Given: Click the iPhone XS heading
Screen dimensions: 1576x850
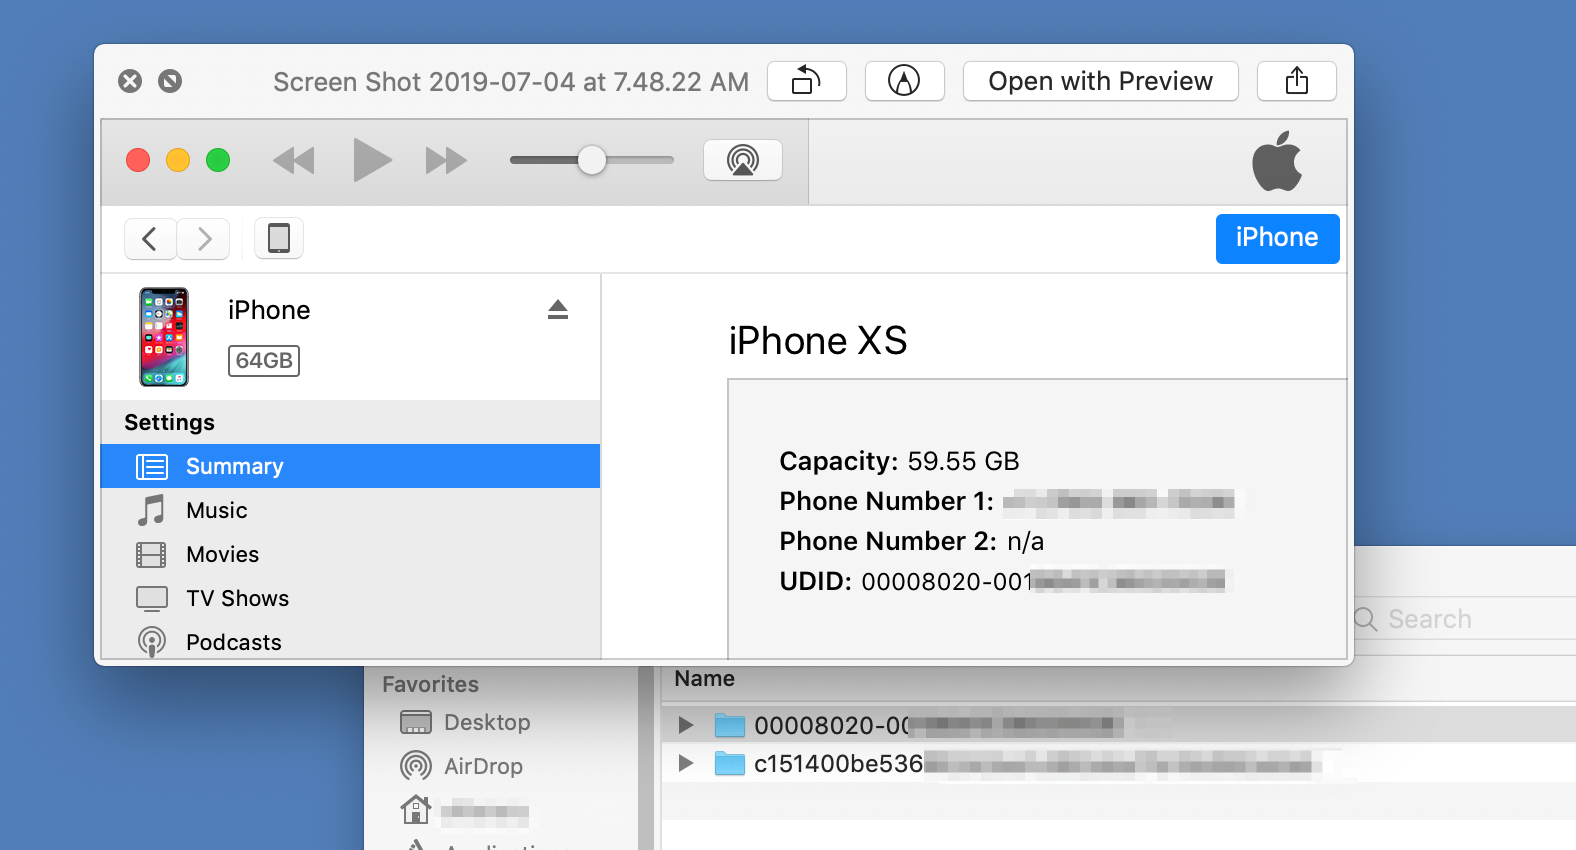Looking at the screenshot, I should click(x=818, y=341).
